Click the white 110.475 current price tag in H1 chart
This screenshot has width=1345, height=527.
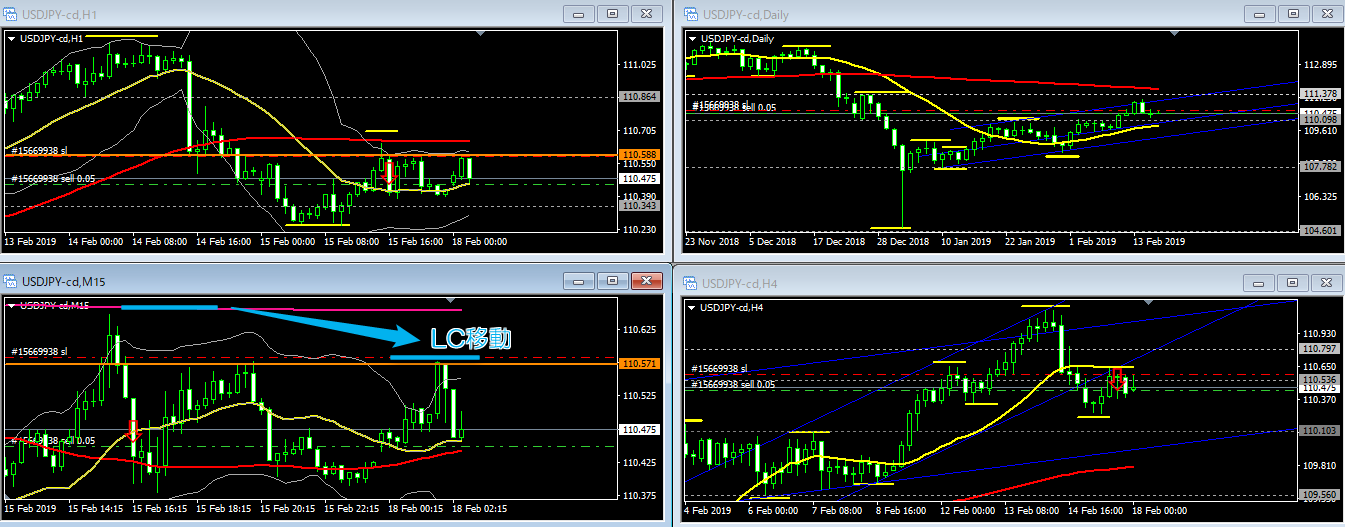click(639, 178)
